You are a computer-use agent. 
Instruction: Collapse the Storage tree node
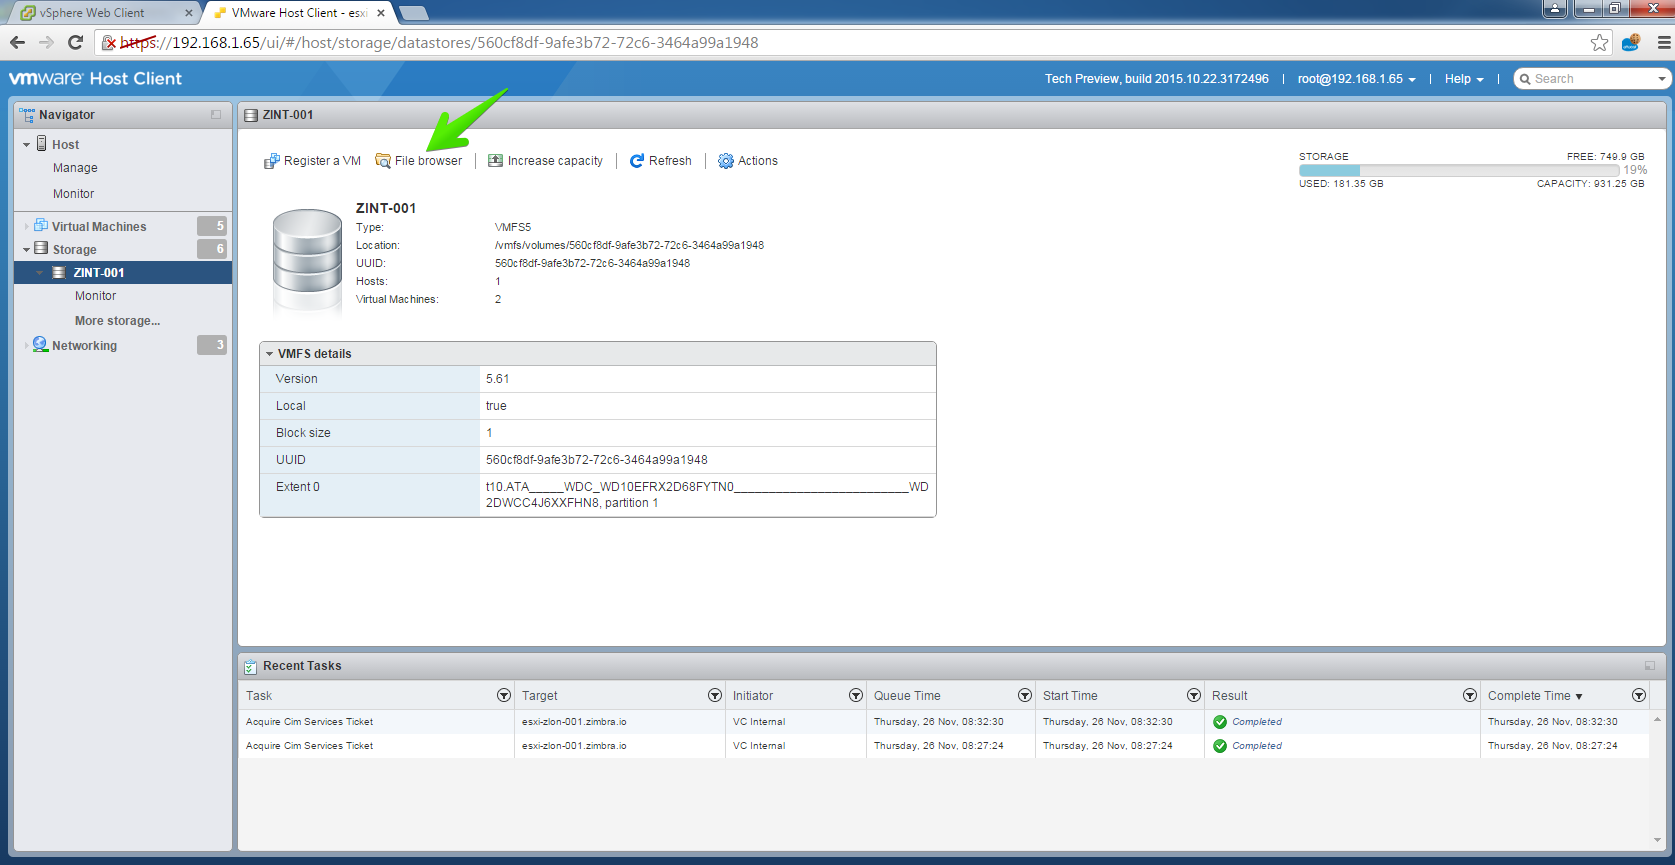pyautogui.click(x=27, y=250)
